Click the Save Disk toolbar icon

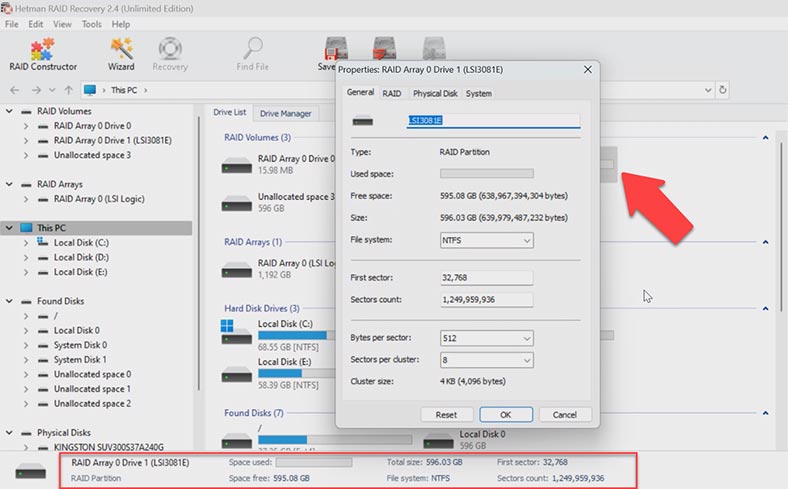pos(335,48)
